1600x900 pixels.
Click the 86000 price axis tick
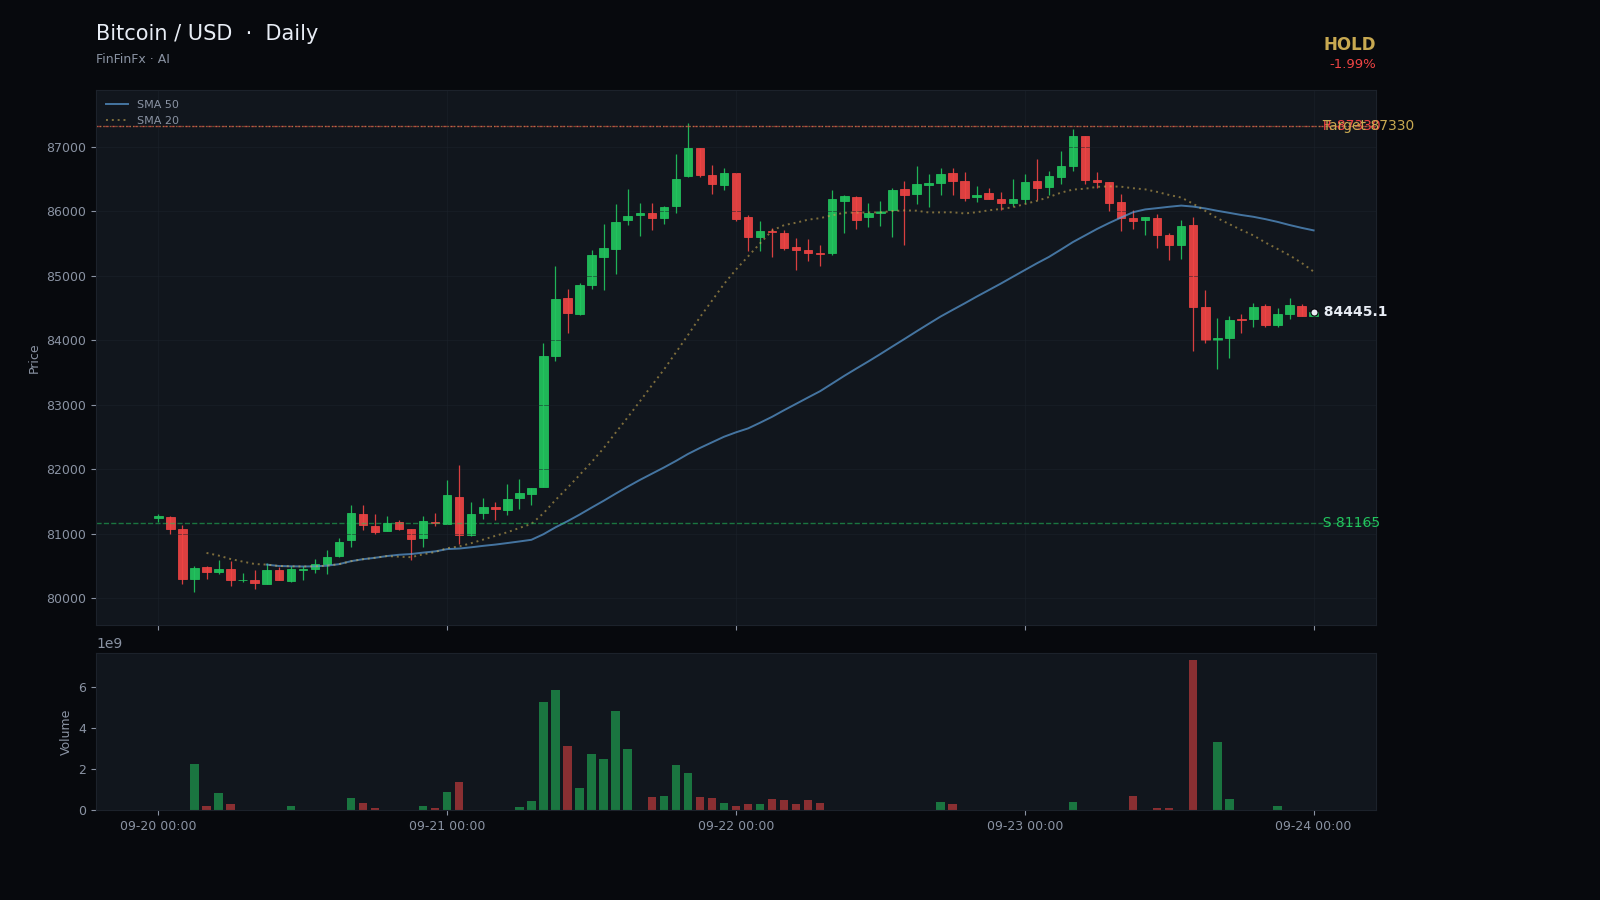pos(67,212)
